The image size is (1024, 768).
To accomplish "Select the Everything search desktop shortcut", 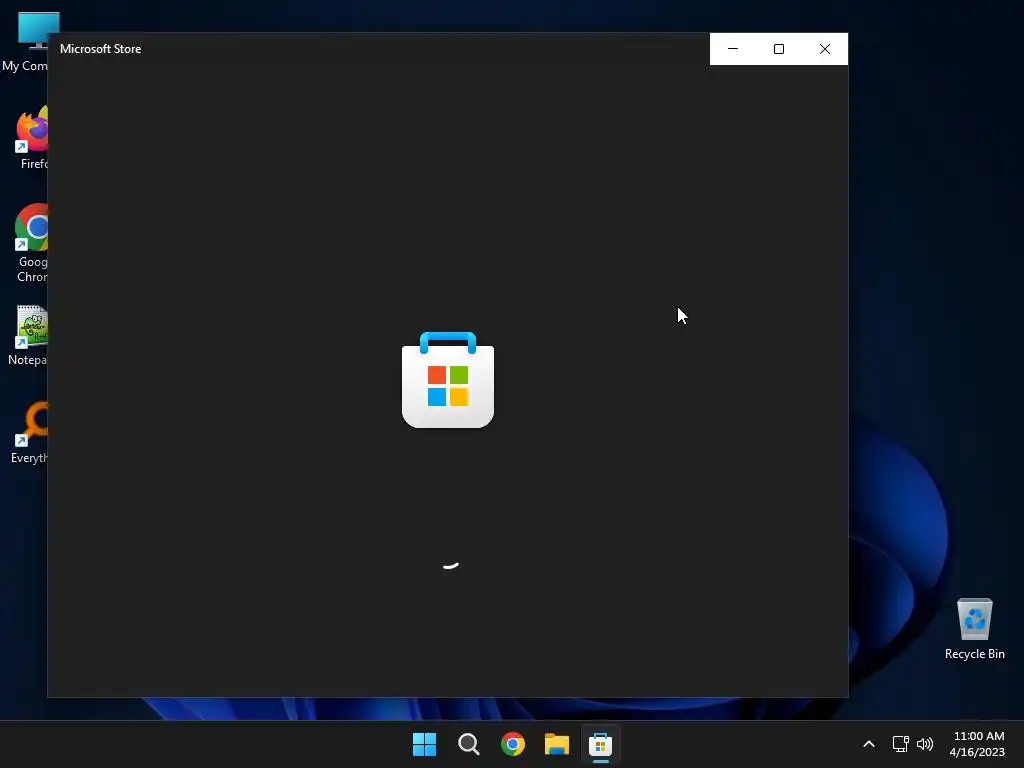I will pos(29,432).
